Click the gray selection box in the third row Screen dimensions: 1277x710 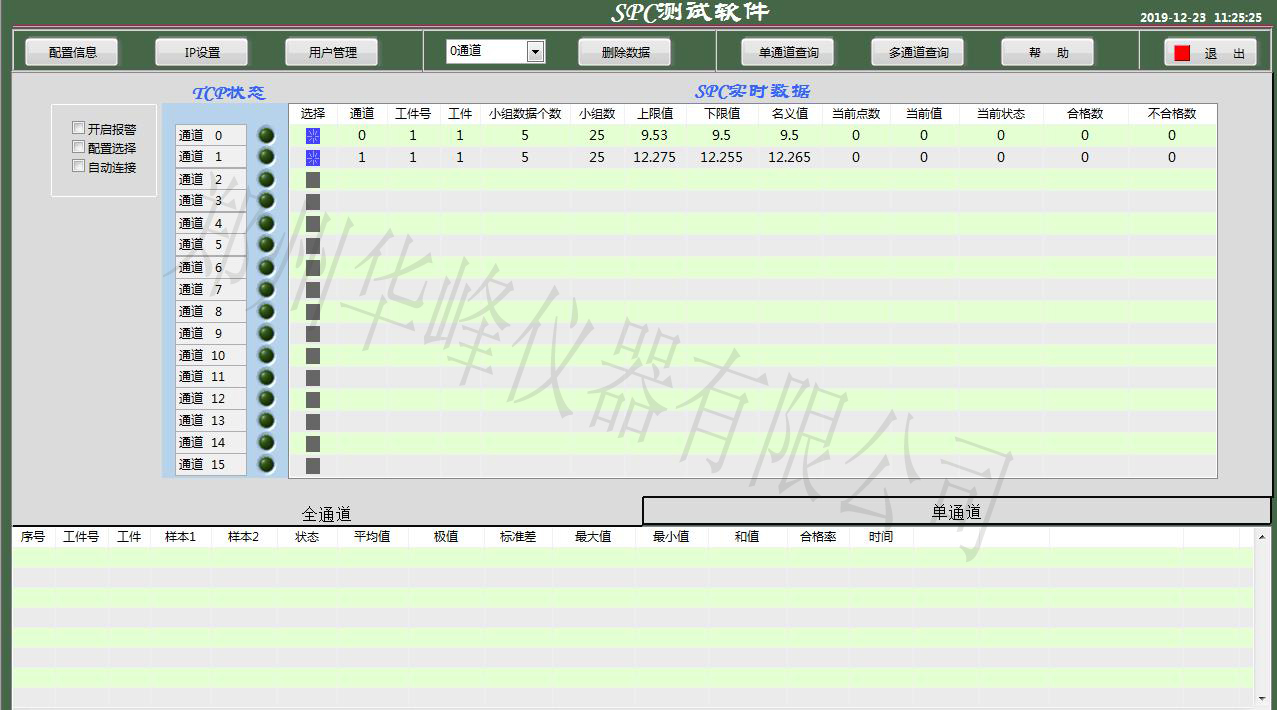pos(313,180)
